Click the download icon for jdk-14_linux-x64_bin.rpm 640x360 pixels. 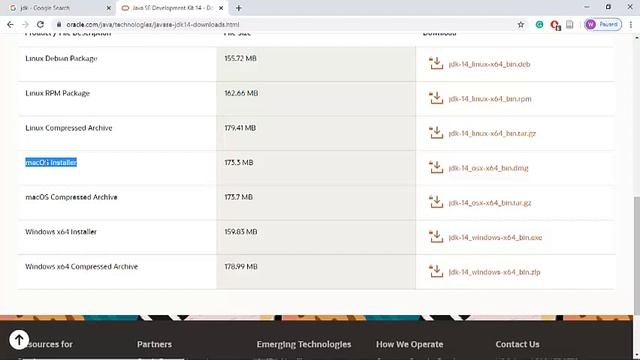pyautogui.click(x=436, y=98)
